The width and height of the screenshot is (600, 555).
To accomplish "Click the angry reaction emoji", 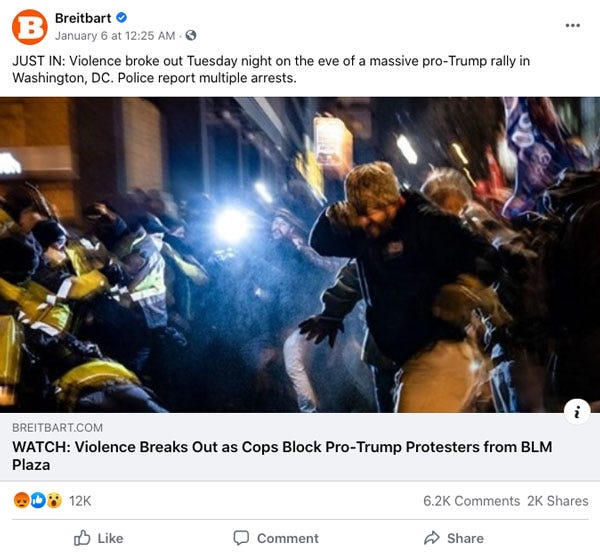I will coord(21,500).
